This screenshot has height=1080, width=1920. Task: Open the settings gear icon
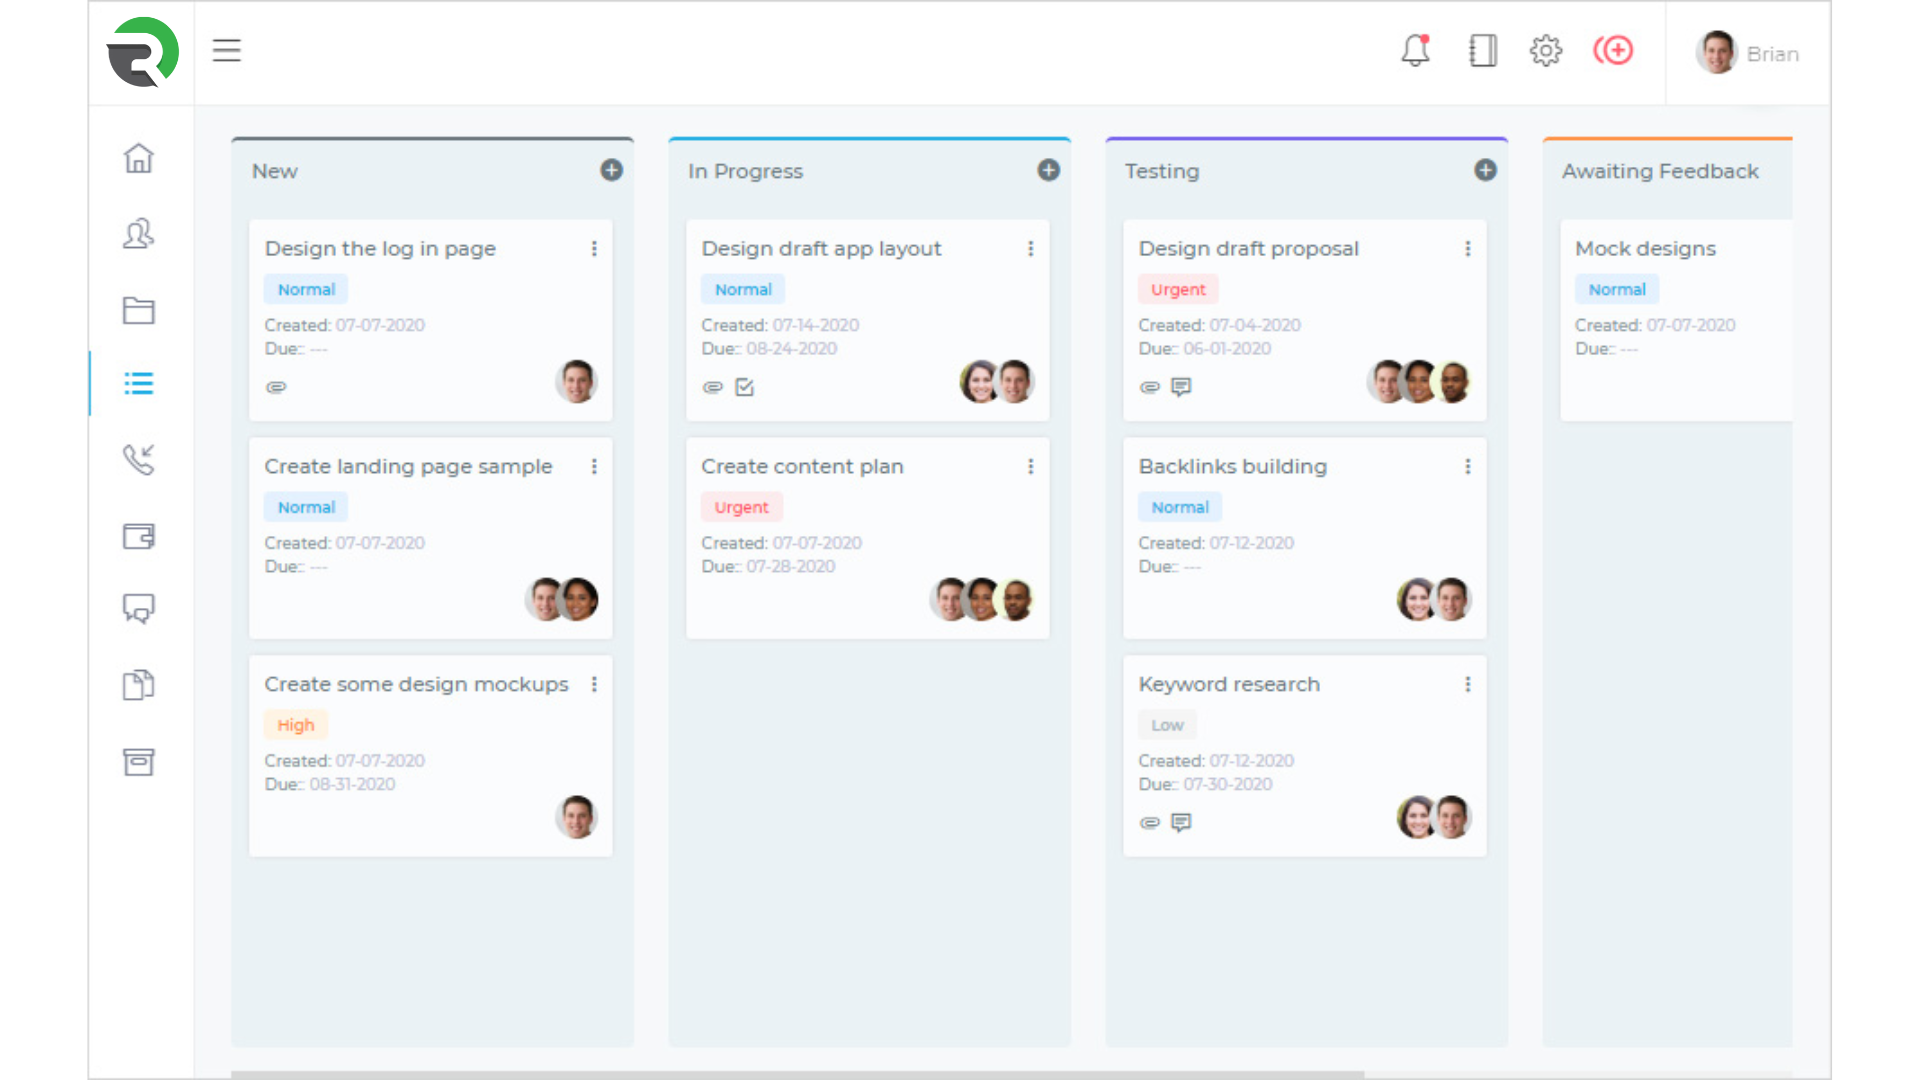pos(1546,50)
